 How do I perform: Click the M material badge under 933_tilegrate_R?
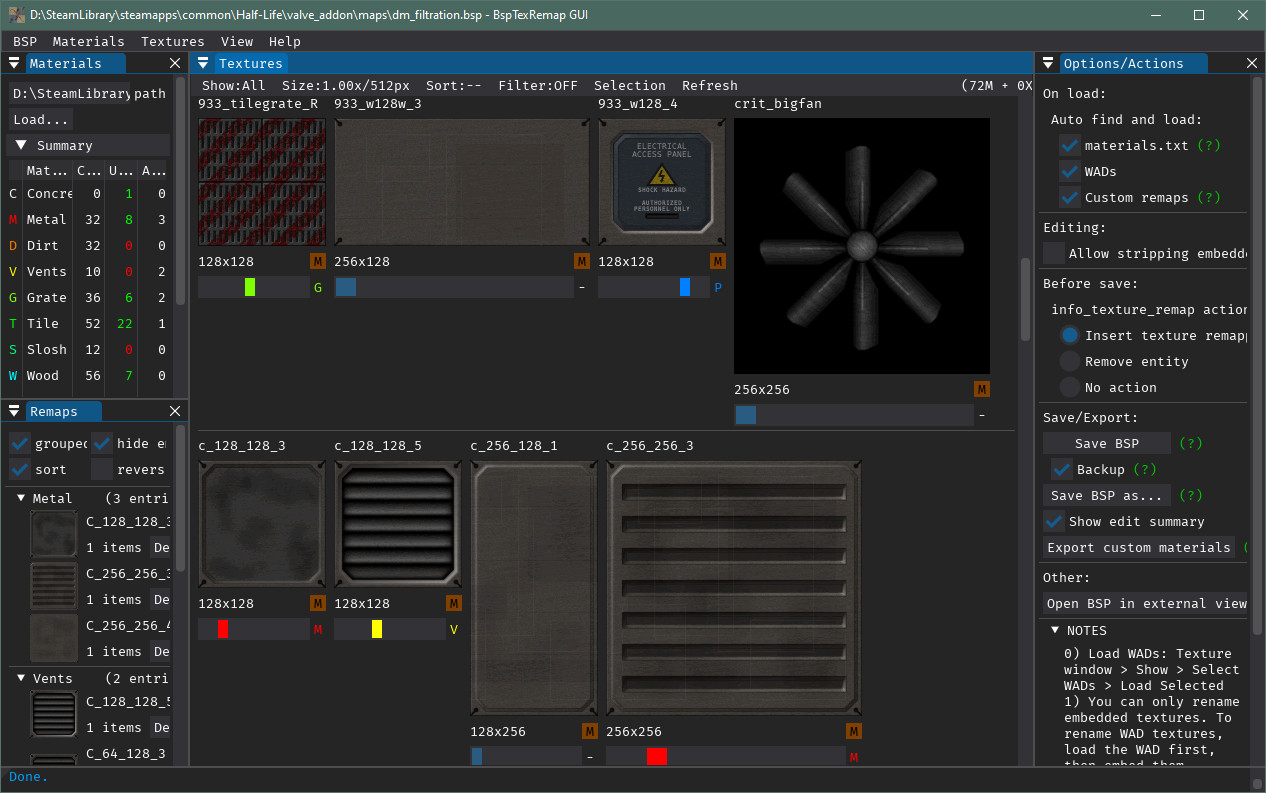coord(317,261)
